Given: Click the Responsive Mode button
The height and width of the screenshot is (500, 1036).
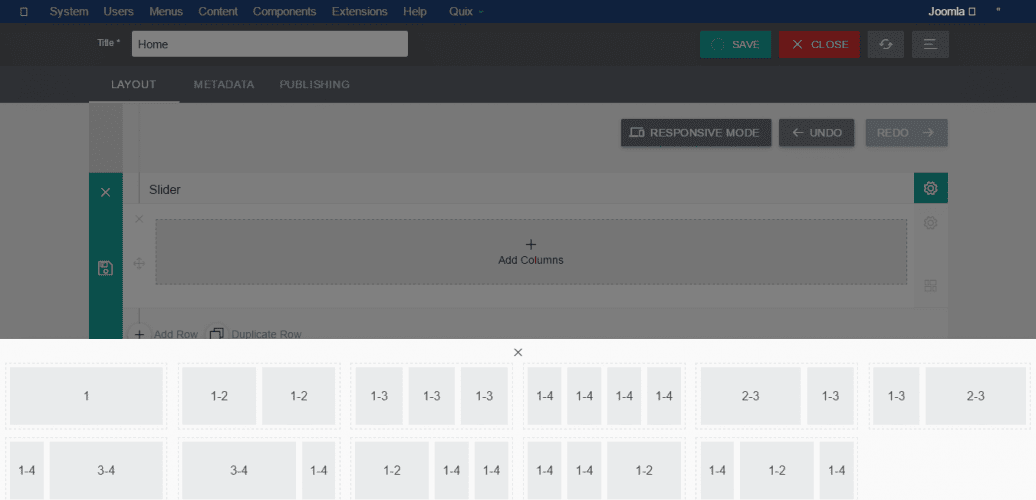Looking at the screenshot, I should tap(695, 133).
